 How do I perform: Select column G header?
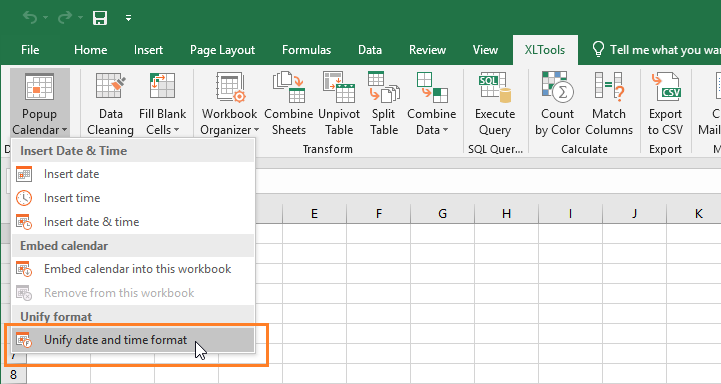[442, 214]
